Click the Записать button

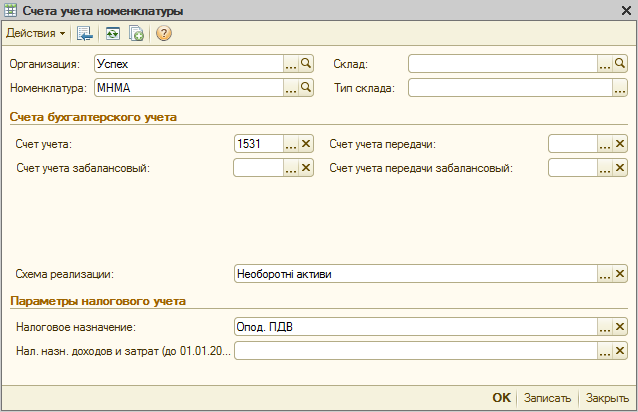pos(548,397)
